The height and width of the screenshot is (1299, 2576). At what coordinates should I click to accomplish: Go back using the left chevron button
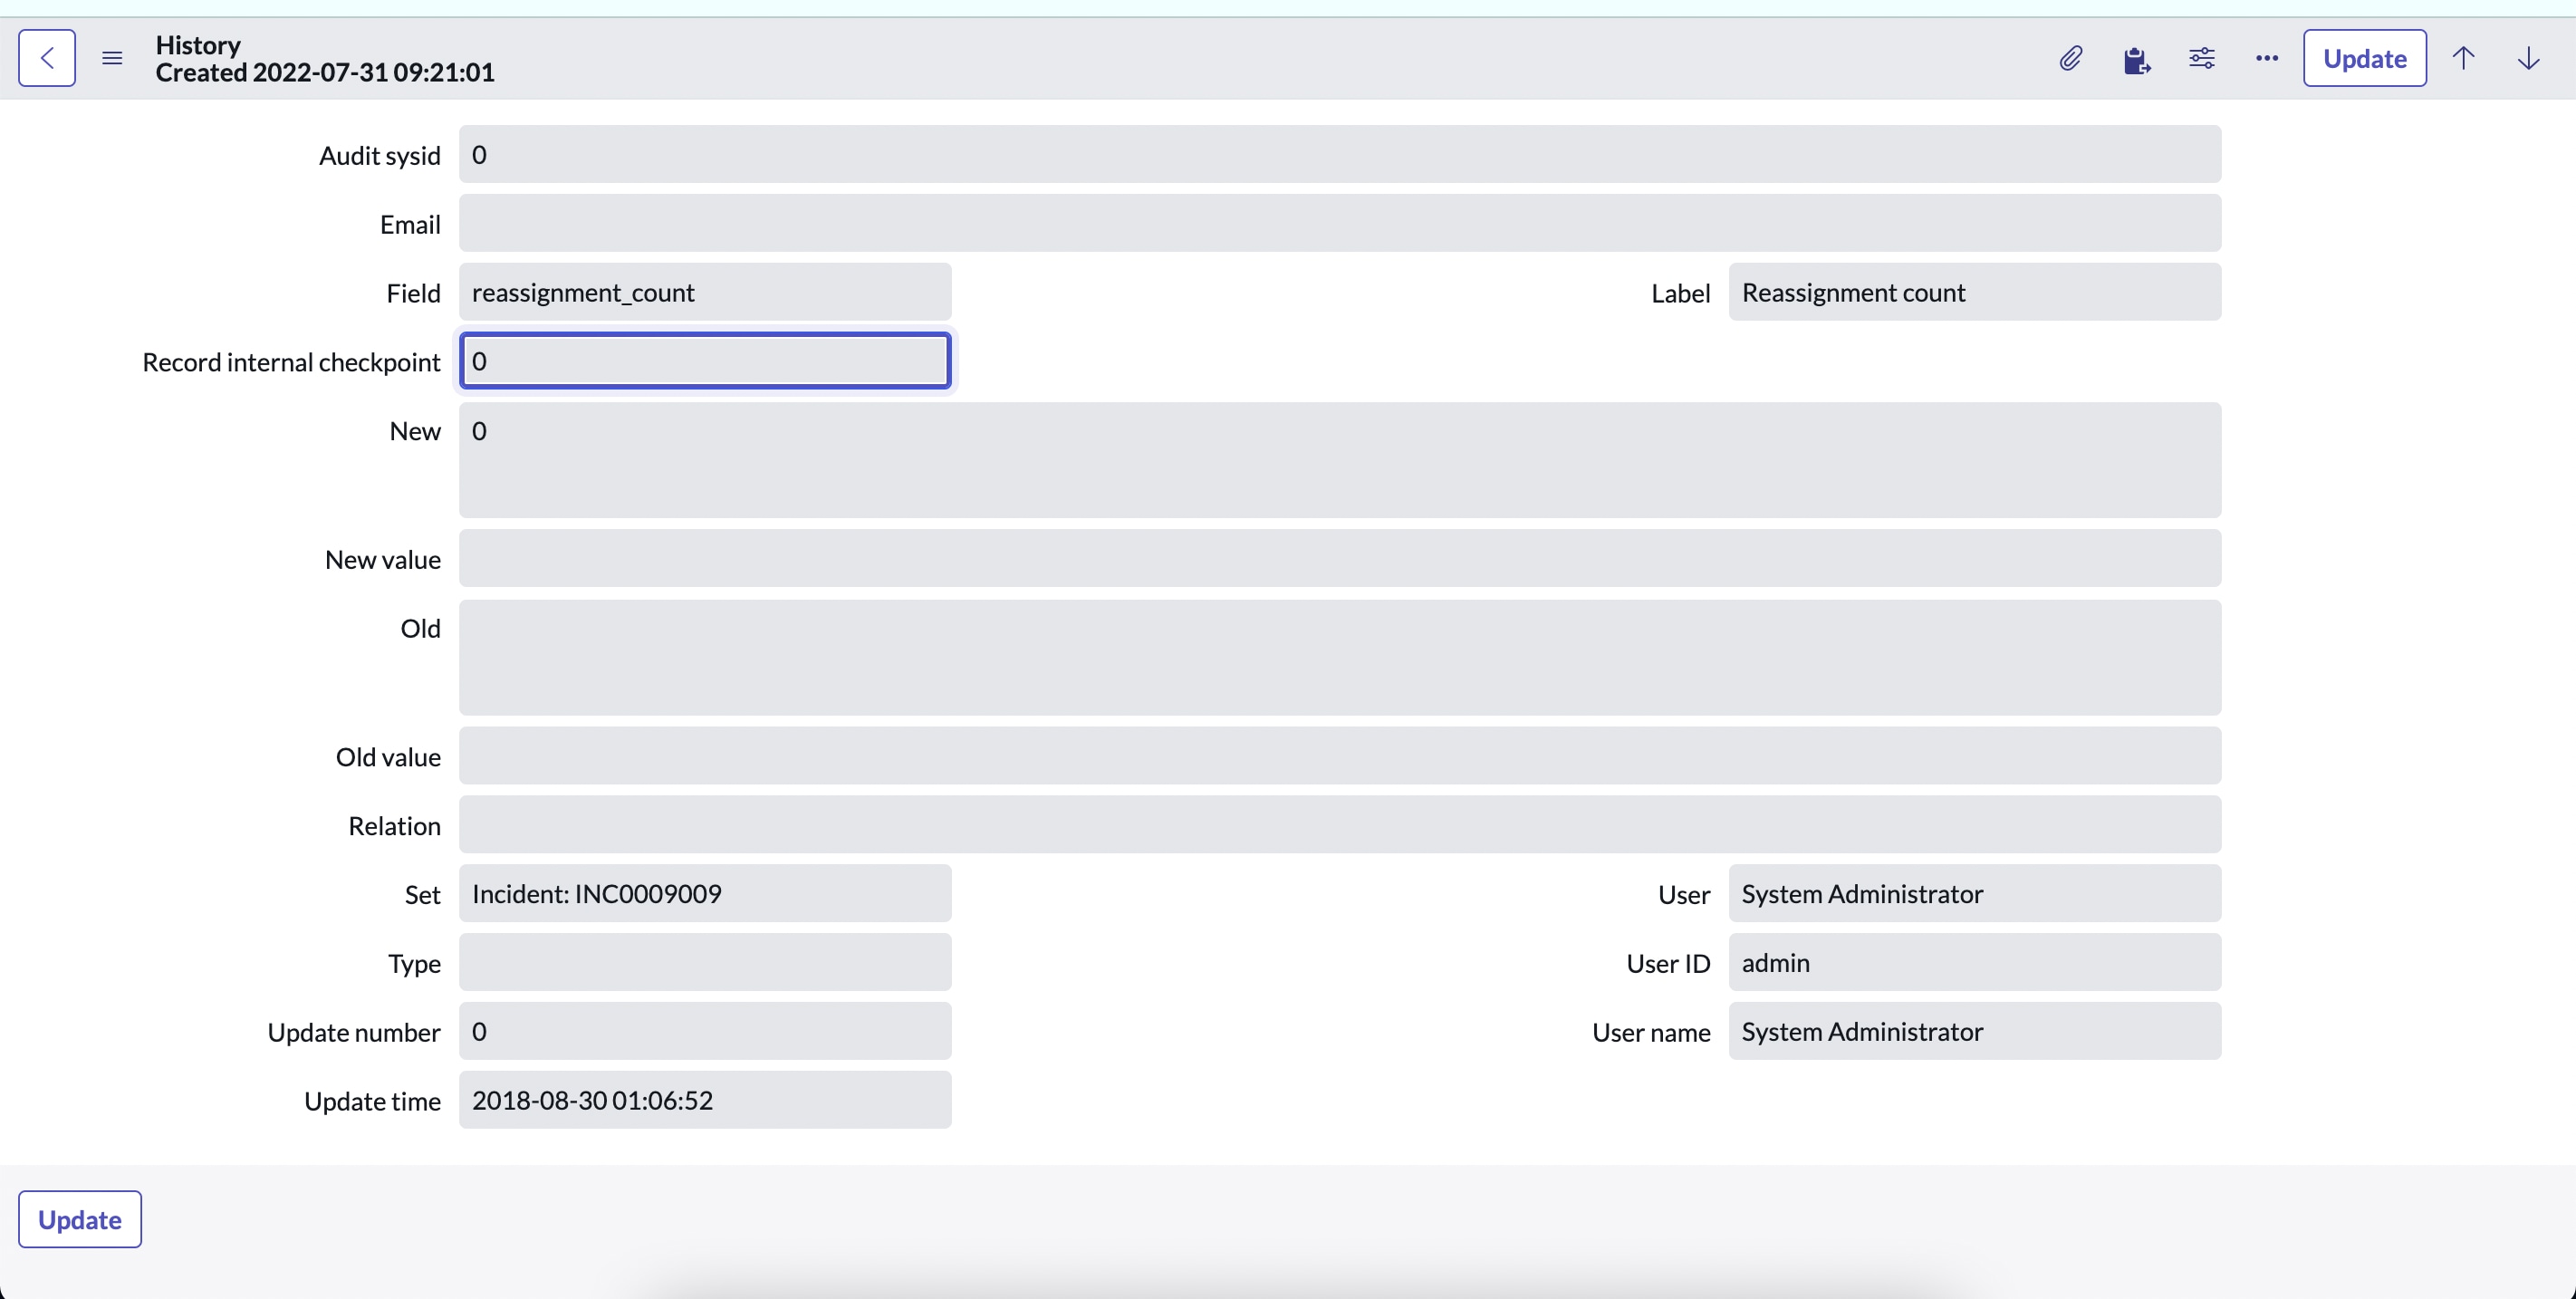(47, 58)
